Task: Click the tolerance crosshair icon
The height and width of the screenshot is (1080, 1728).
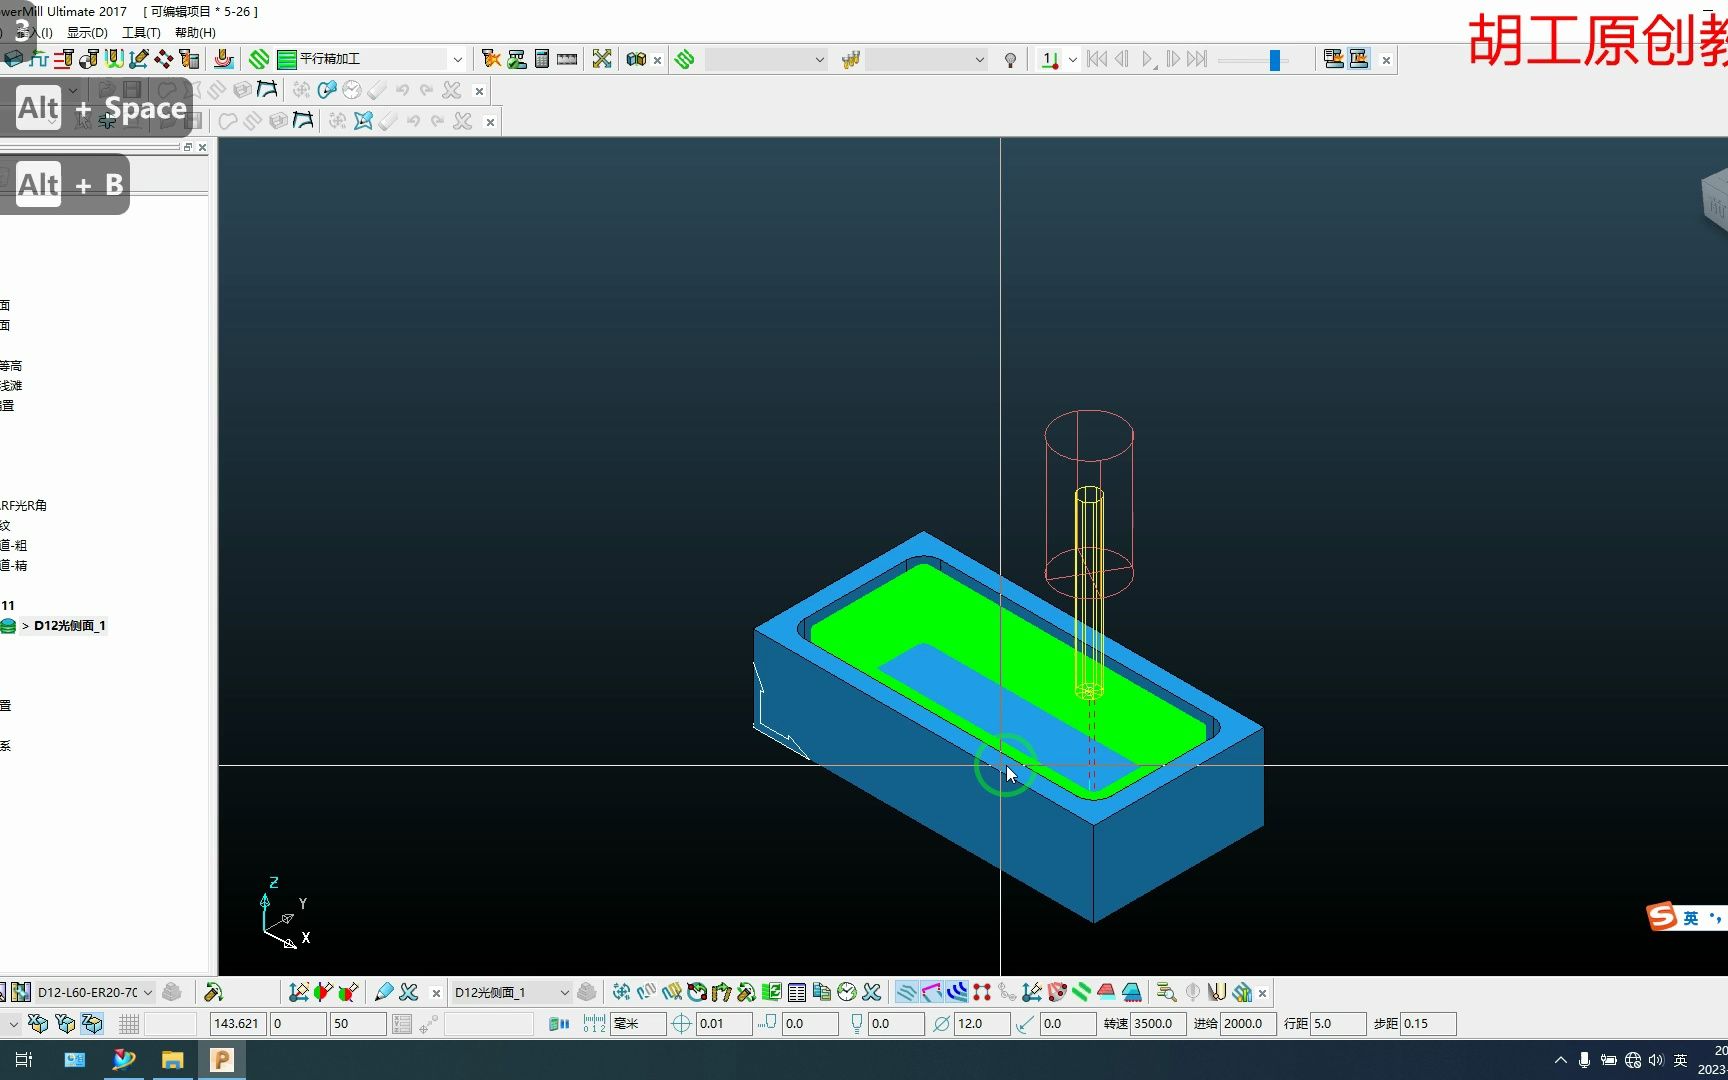Action: tap(682, 1024)
